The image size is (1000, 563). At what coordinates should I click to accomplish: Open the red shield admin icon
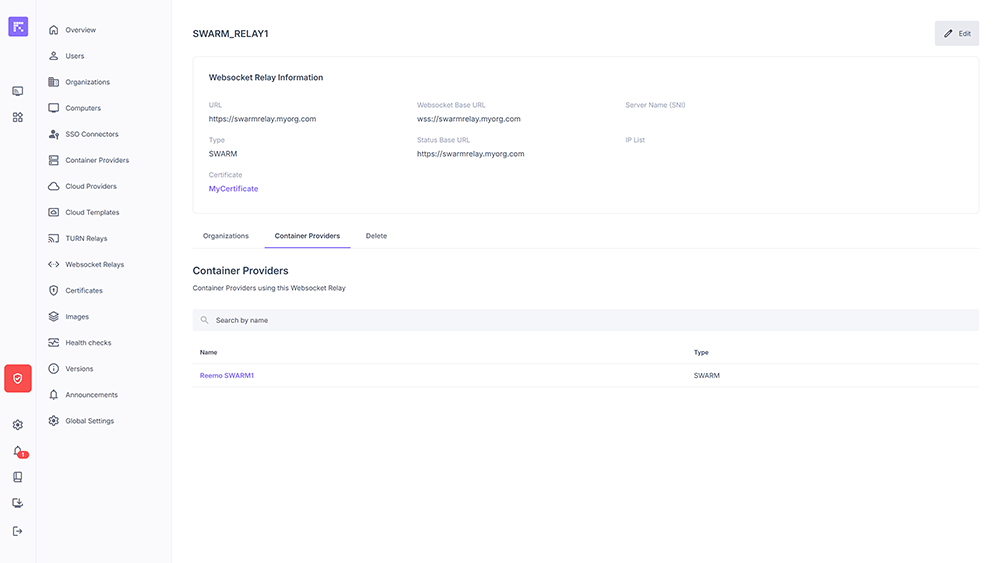(18, 378)
